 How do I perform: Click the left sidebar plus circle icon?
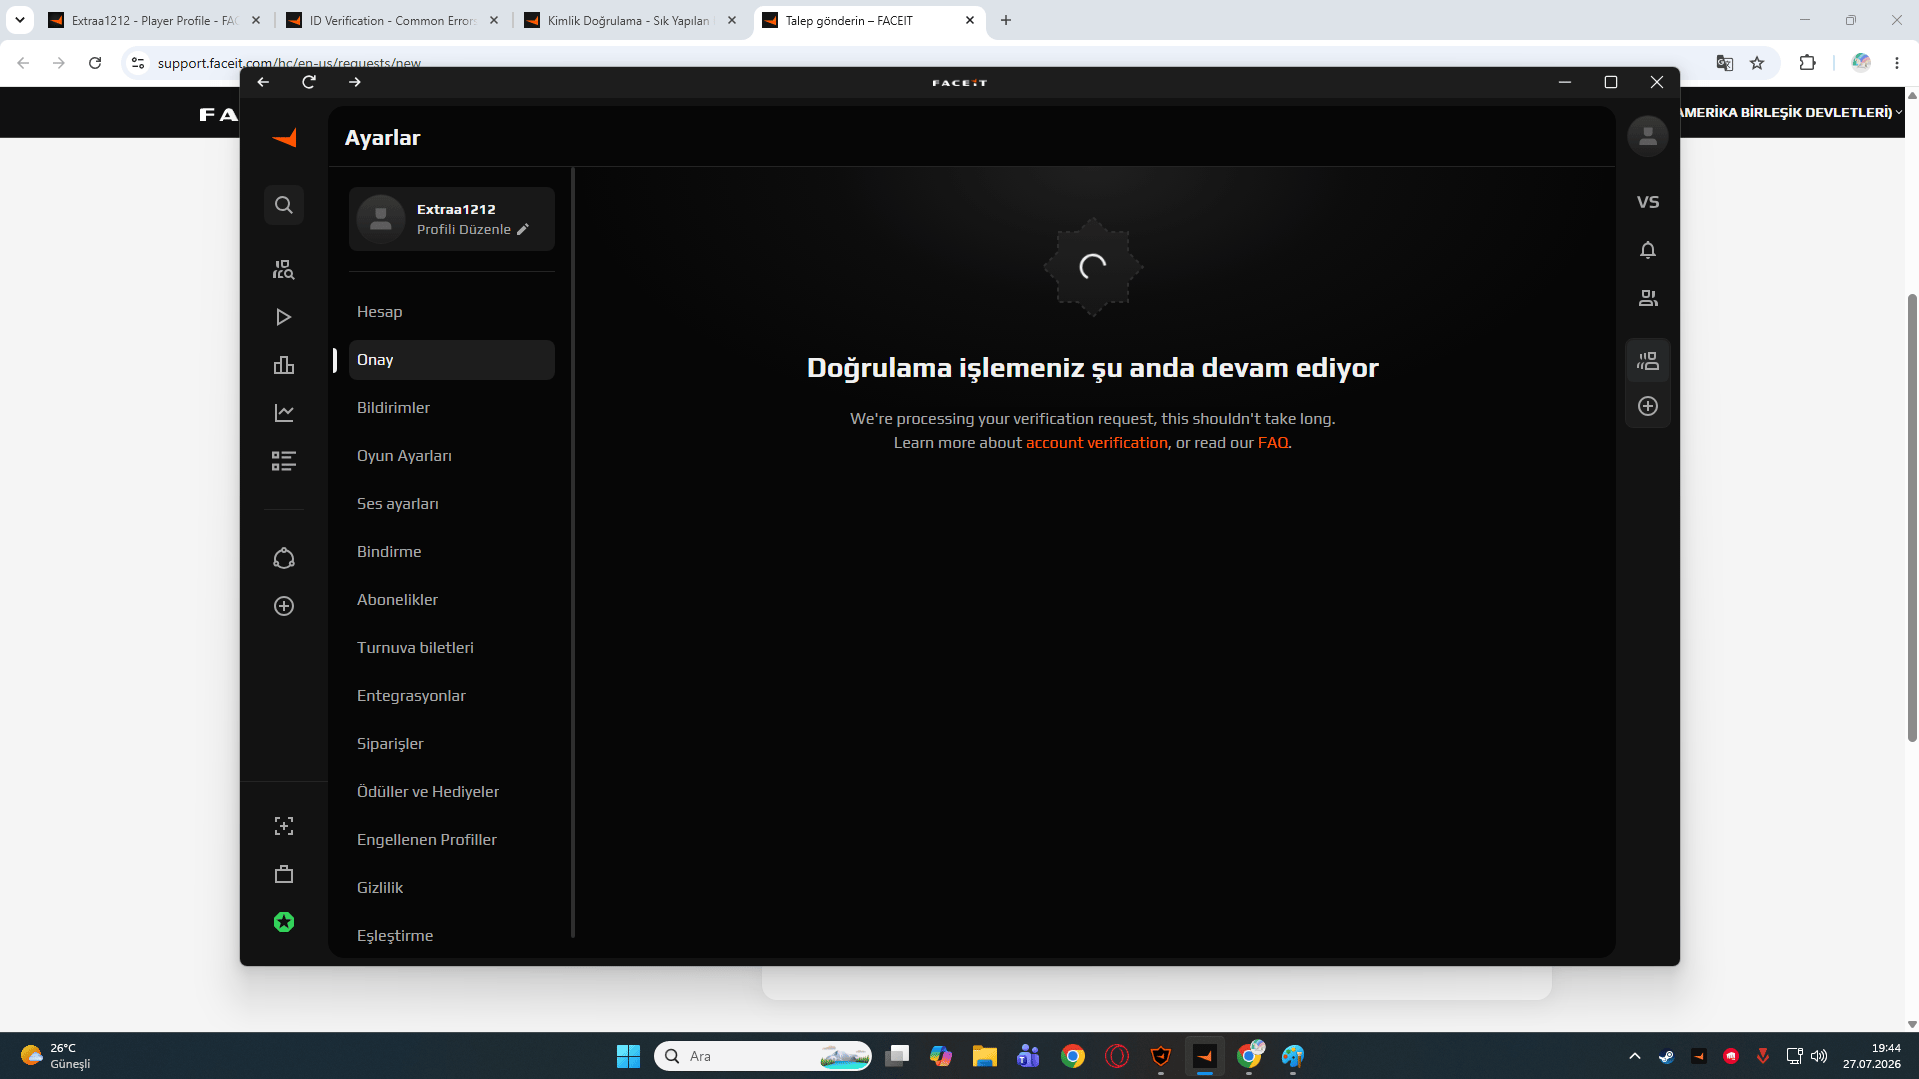pyautogui.click(x=284, y=606)
